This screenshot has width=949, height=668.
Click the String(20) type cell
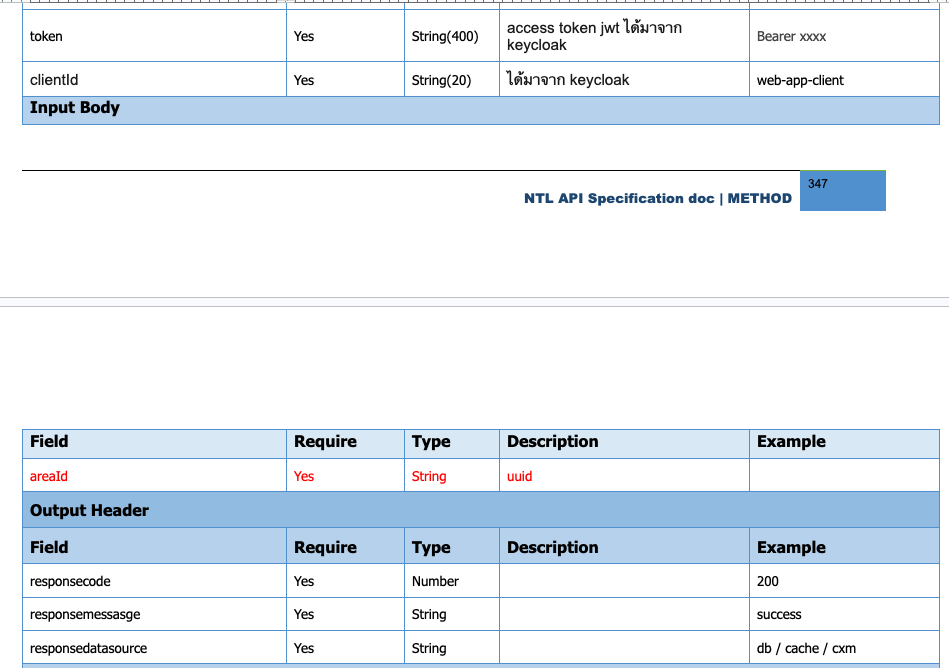441,80
